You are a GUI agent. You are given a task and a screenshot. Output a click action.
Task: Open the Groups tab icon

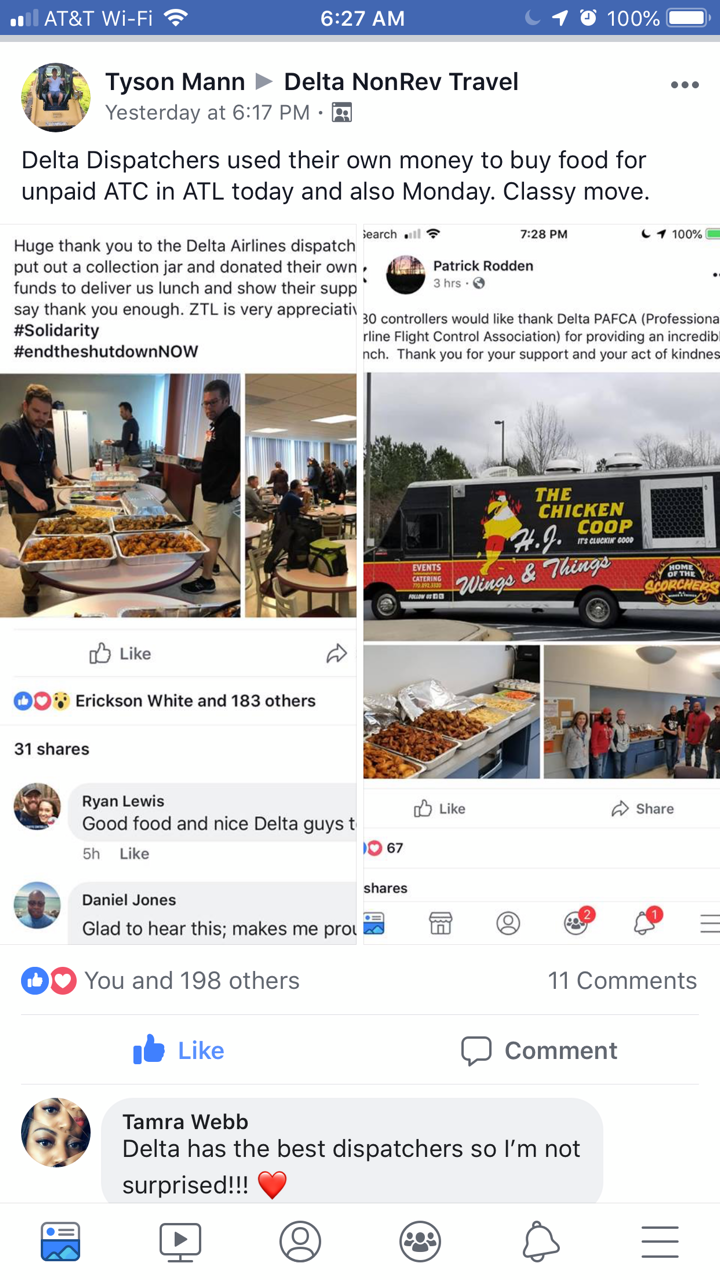420,1241
